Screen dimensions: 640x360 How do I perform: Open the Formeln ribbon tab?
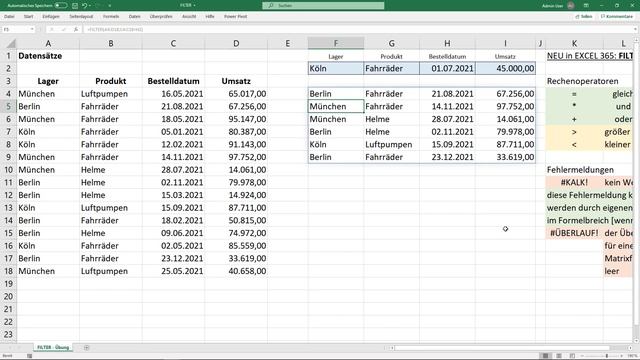click(x=111, y=16)
